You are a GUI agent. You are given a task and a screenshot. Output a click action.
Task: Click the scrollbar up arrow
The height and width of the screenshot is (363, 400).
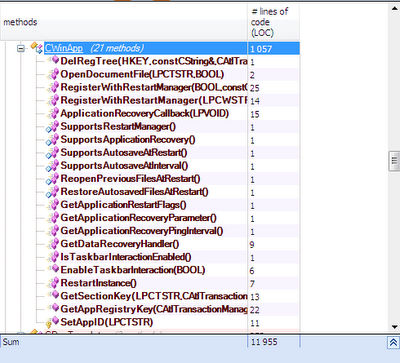click(394, 9)
